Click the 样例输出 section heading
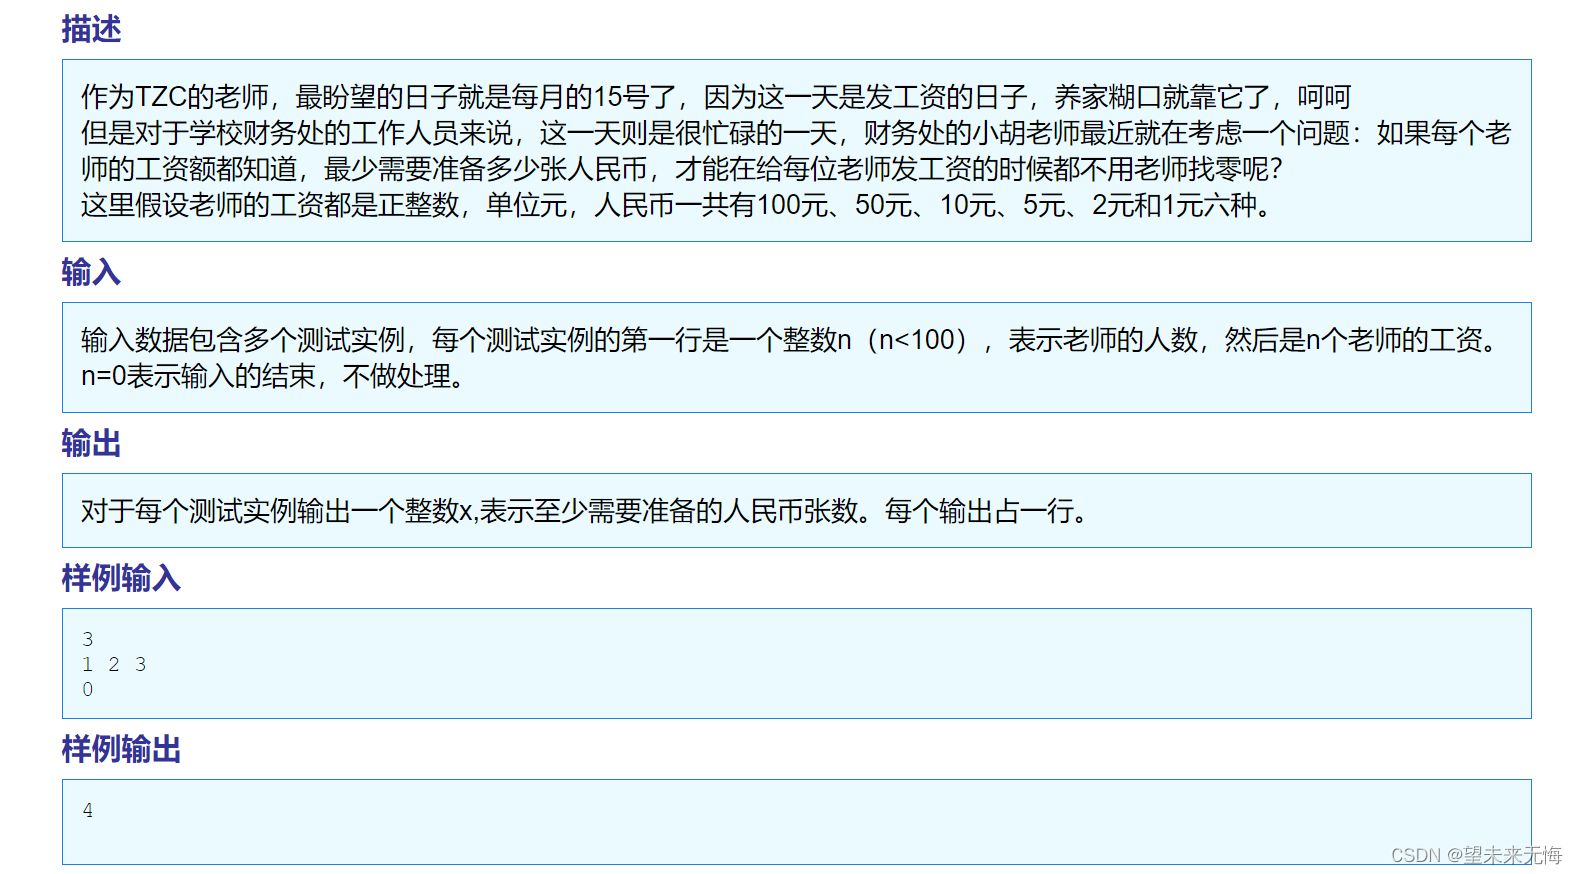Viewport: 1578px width, 874px height. coord(121,749)
